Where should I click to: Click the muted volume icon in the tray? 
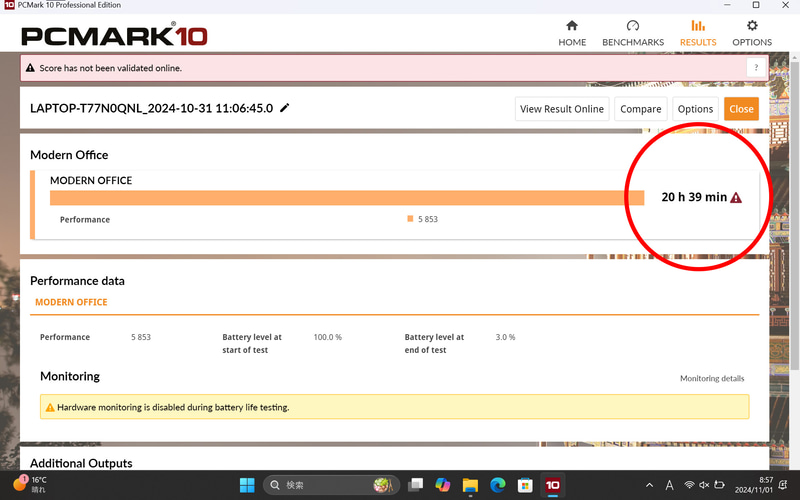pyautogui.click(x=704, y=485)
